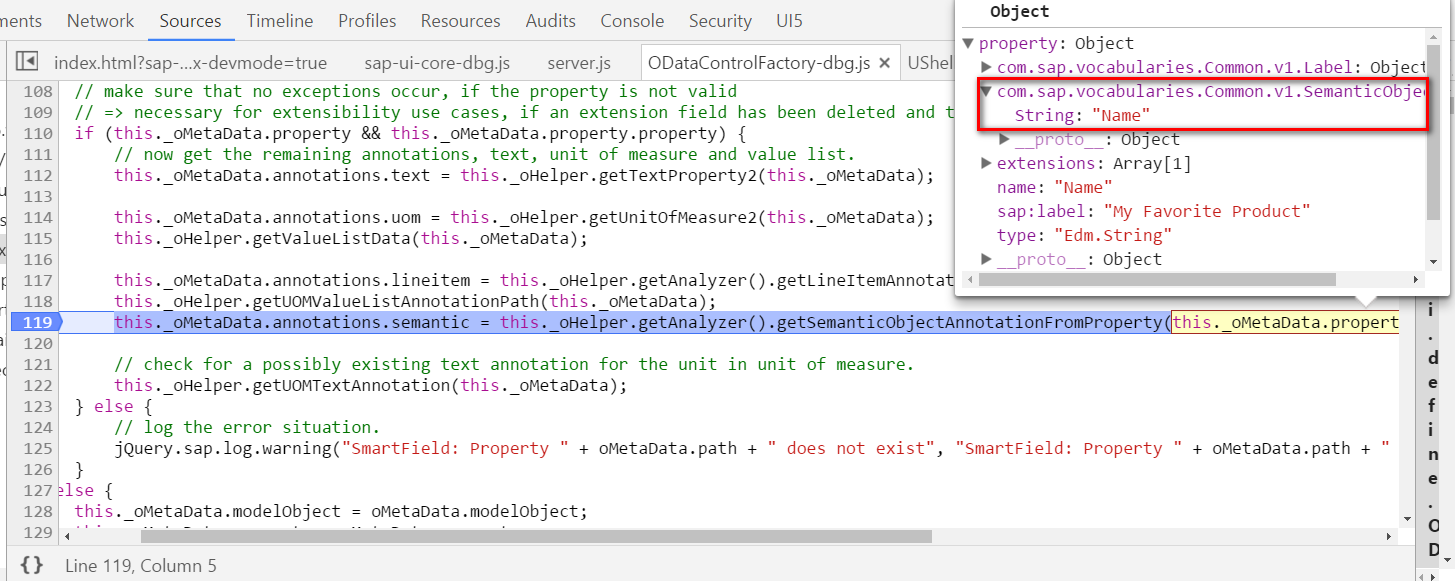The height and width of the screenshot is (581, 1455).
Task: Click the sap:label "My Favorite Product" value
Action: click(1206, 211)
